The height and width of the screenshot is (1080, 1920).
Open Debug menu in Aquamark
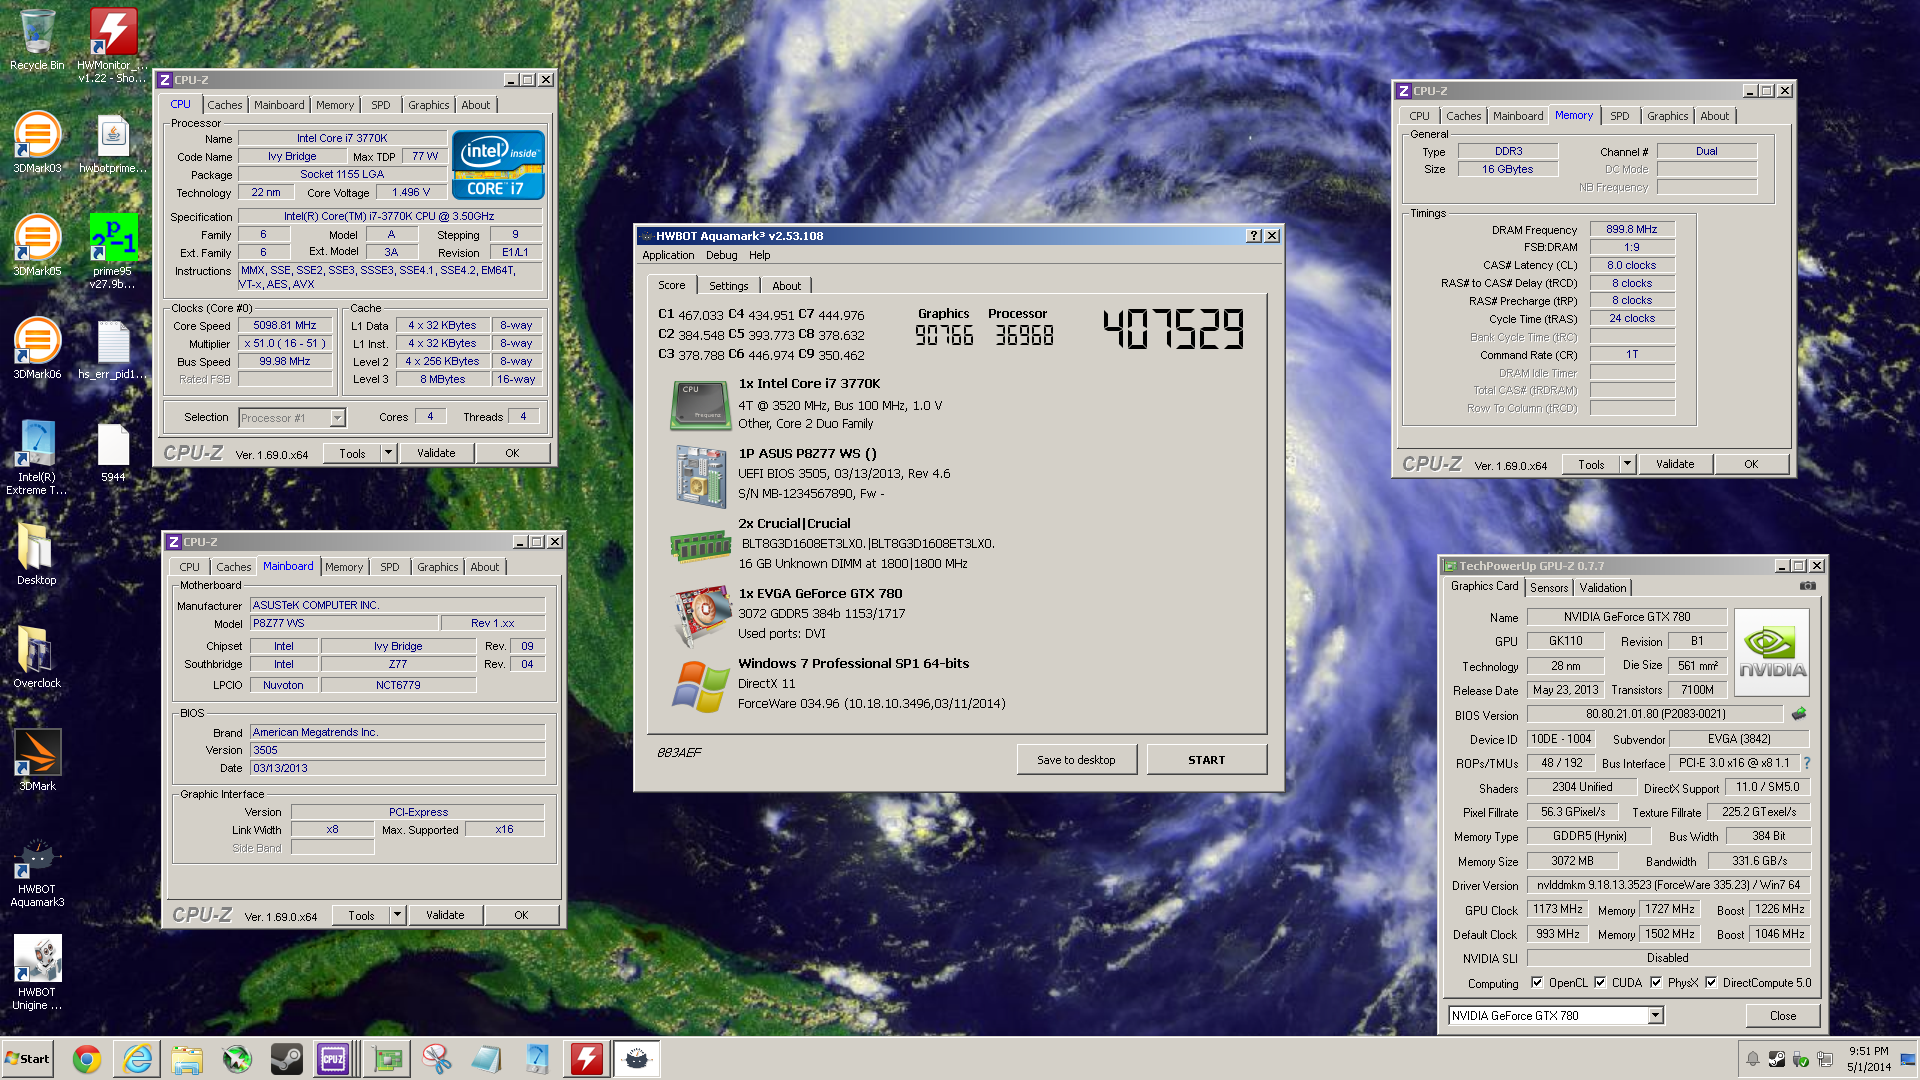pyautogui.click(x=721, y=255)
